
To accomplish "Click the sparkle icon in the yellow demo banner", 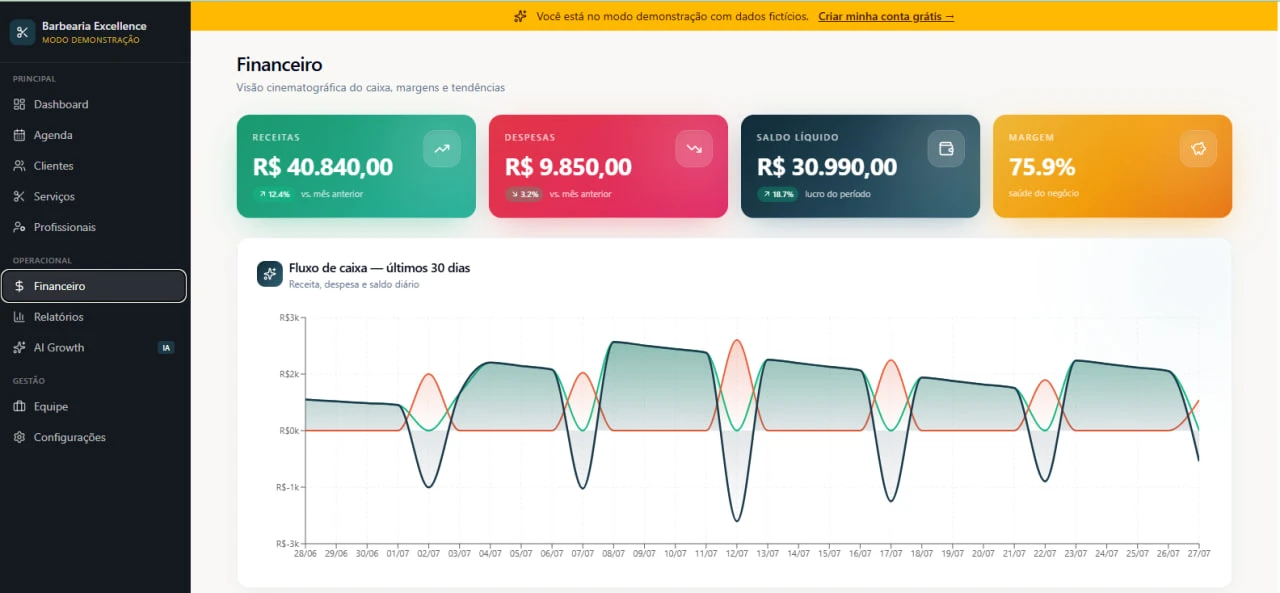I will point(520,16).
